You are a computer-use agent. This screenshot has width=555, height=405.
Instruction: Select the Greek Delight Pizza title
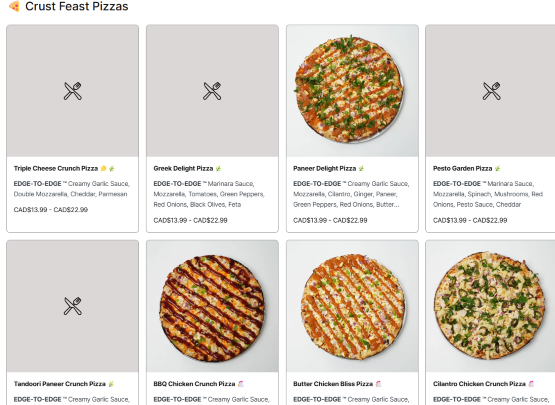coord(183,169)
